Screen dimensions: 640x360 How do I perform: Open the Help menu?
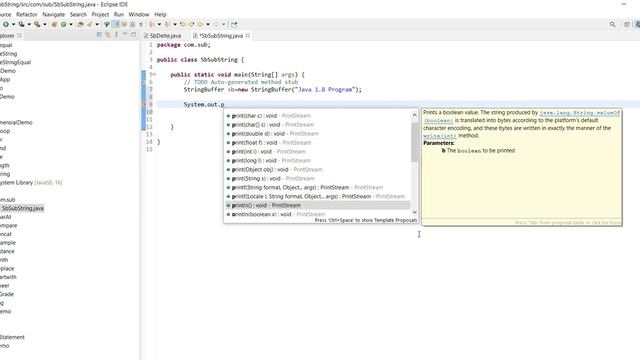pos(160,14)
